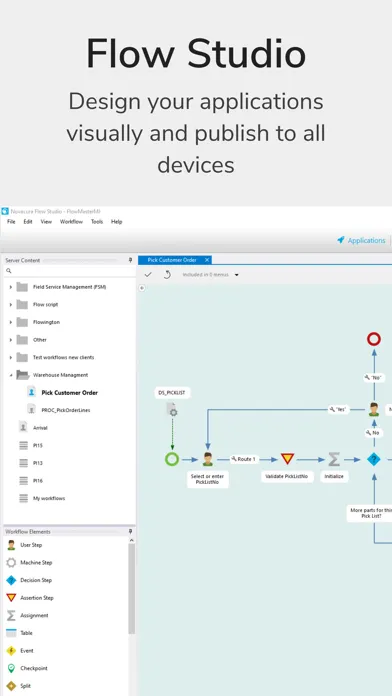Pick the Decision Step diamond icon
Image resolution: width=392 pixels, height=696 pixels.
(x=11, y=580)
